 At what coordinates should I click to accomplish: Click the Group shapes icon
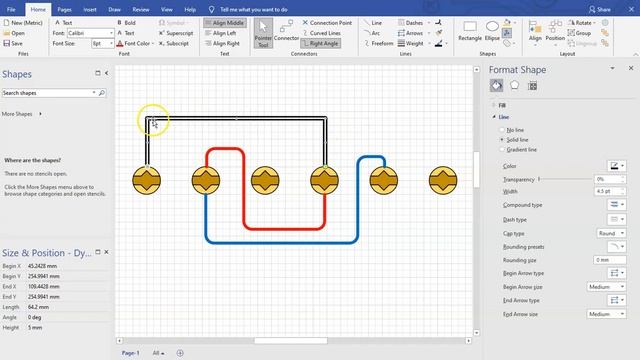pyautogui.click(x=579, y=33)
